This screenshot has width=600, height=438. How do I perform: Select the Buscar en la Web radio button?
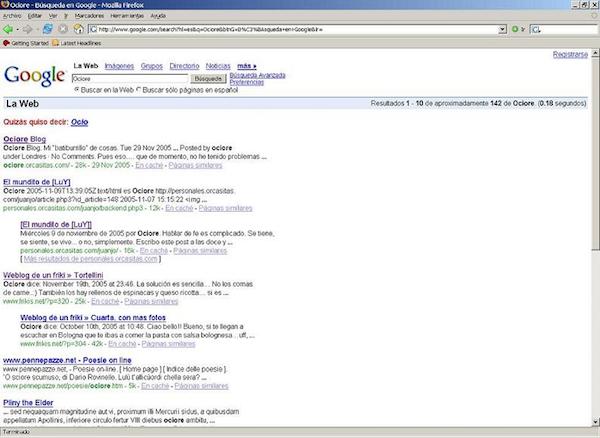point(77,90)
